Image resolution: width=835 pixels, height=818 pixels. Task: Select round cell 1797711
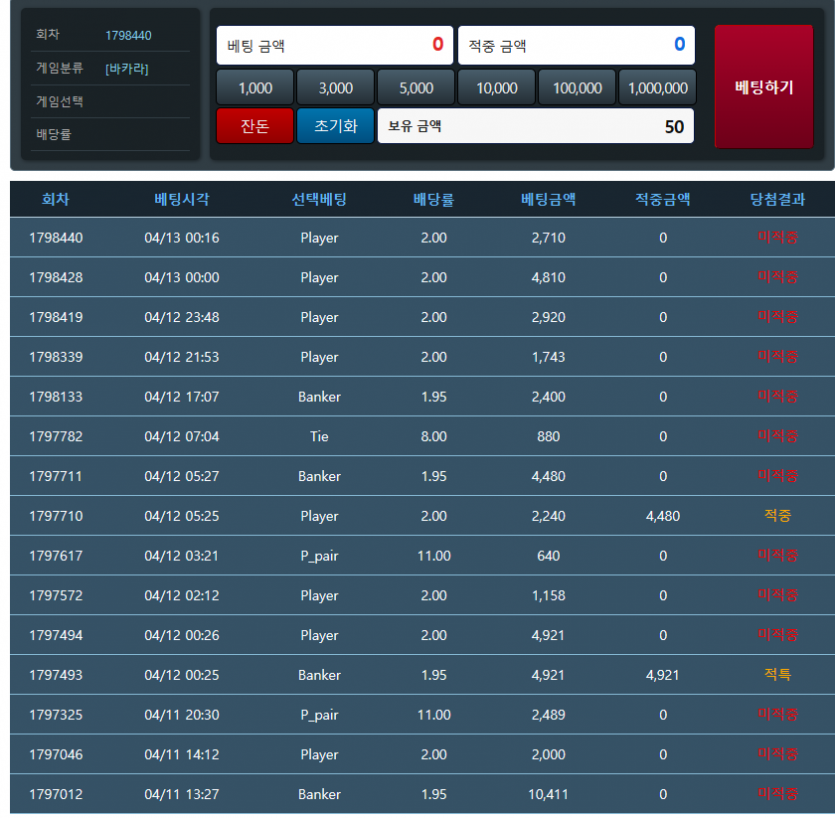(56, 476)
